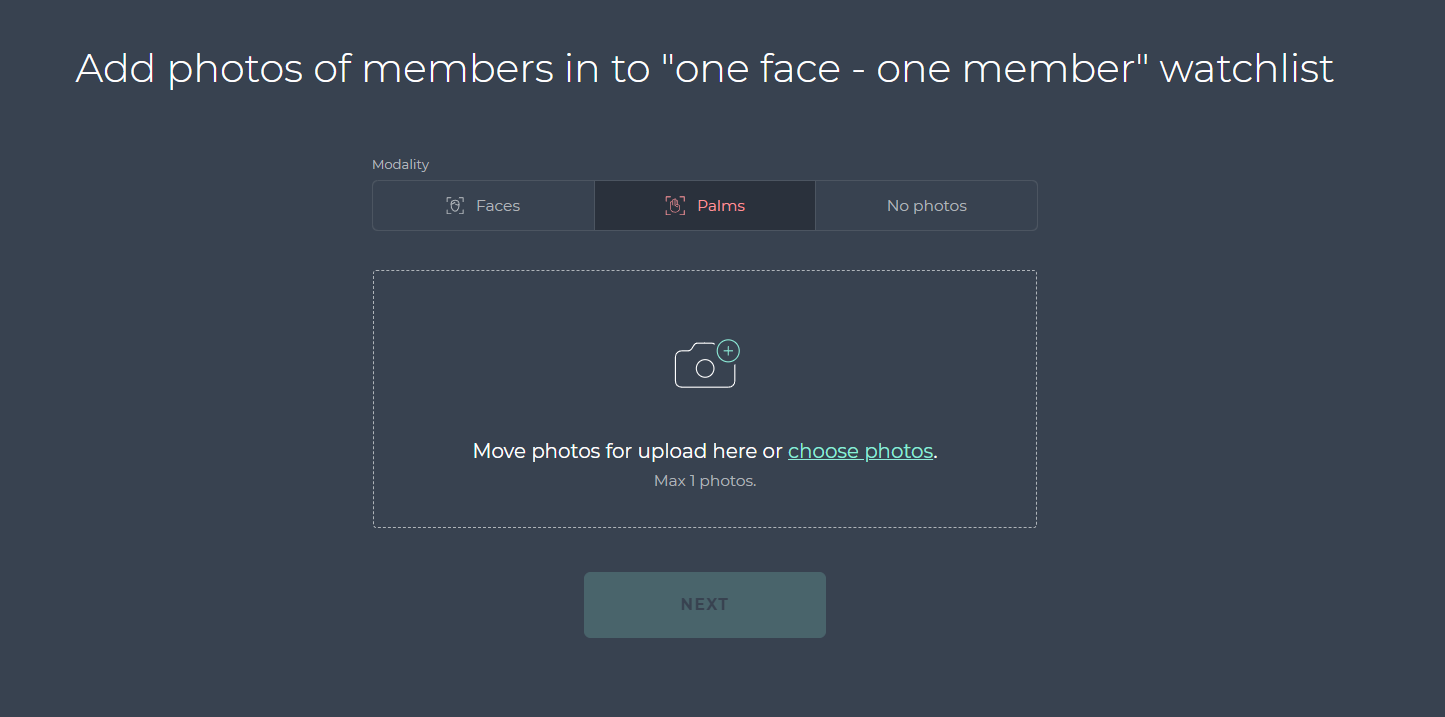Viewport: 1445px width, 717px height.
Task: Click the 'Palms' text label
Action: tap(721, 206)
